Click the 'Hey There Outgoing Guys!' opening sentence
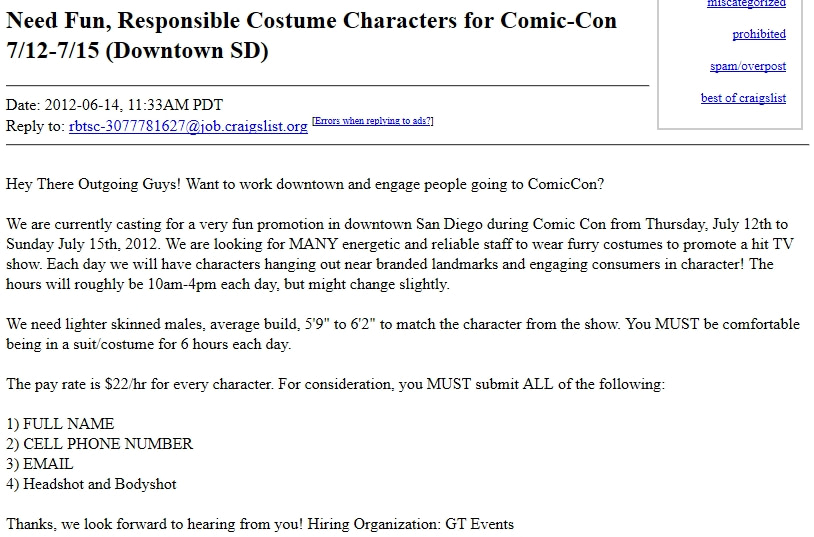 point(93,184)
